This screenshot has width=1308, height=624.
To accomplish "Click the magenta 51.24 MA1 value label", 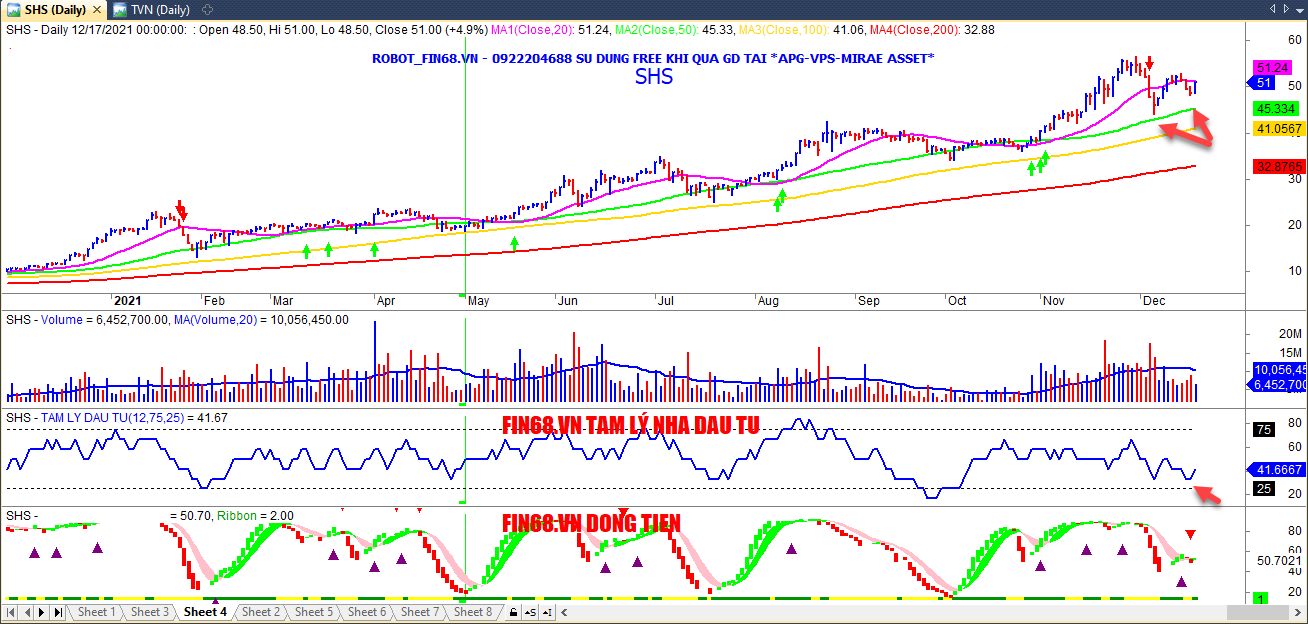I will (1271, 68).
